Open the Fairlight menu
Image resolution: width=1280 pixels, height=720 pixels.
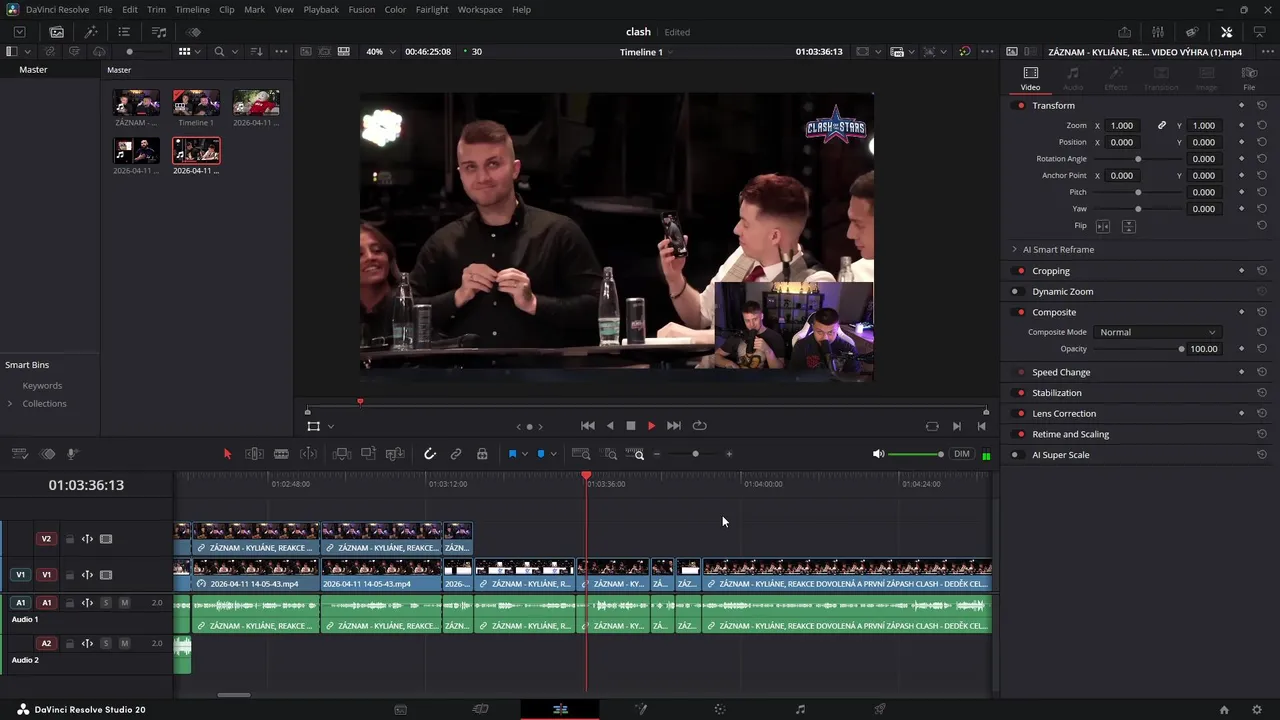432,9
